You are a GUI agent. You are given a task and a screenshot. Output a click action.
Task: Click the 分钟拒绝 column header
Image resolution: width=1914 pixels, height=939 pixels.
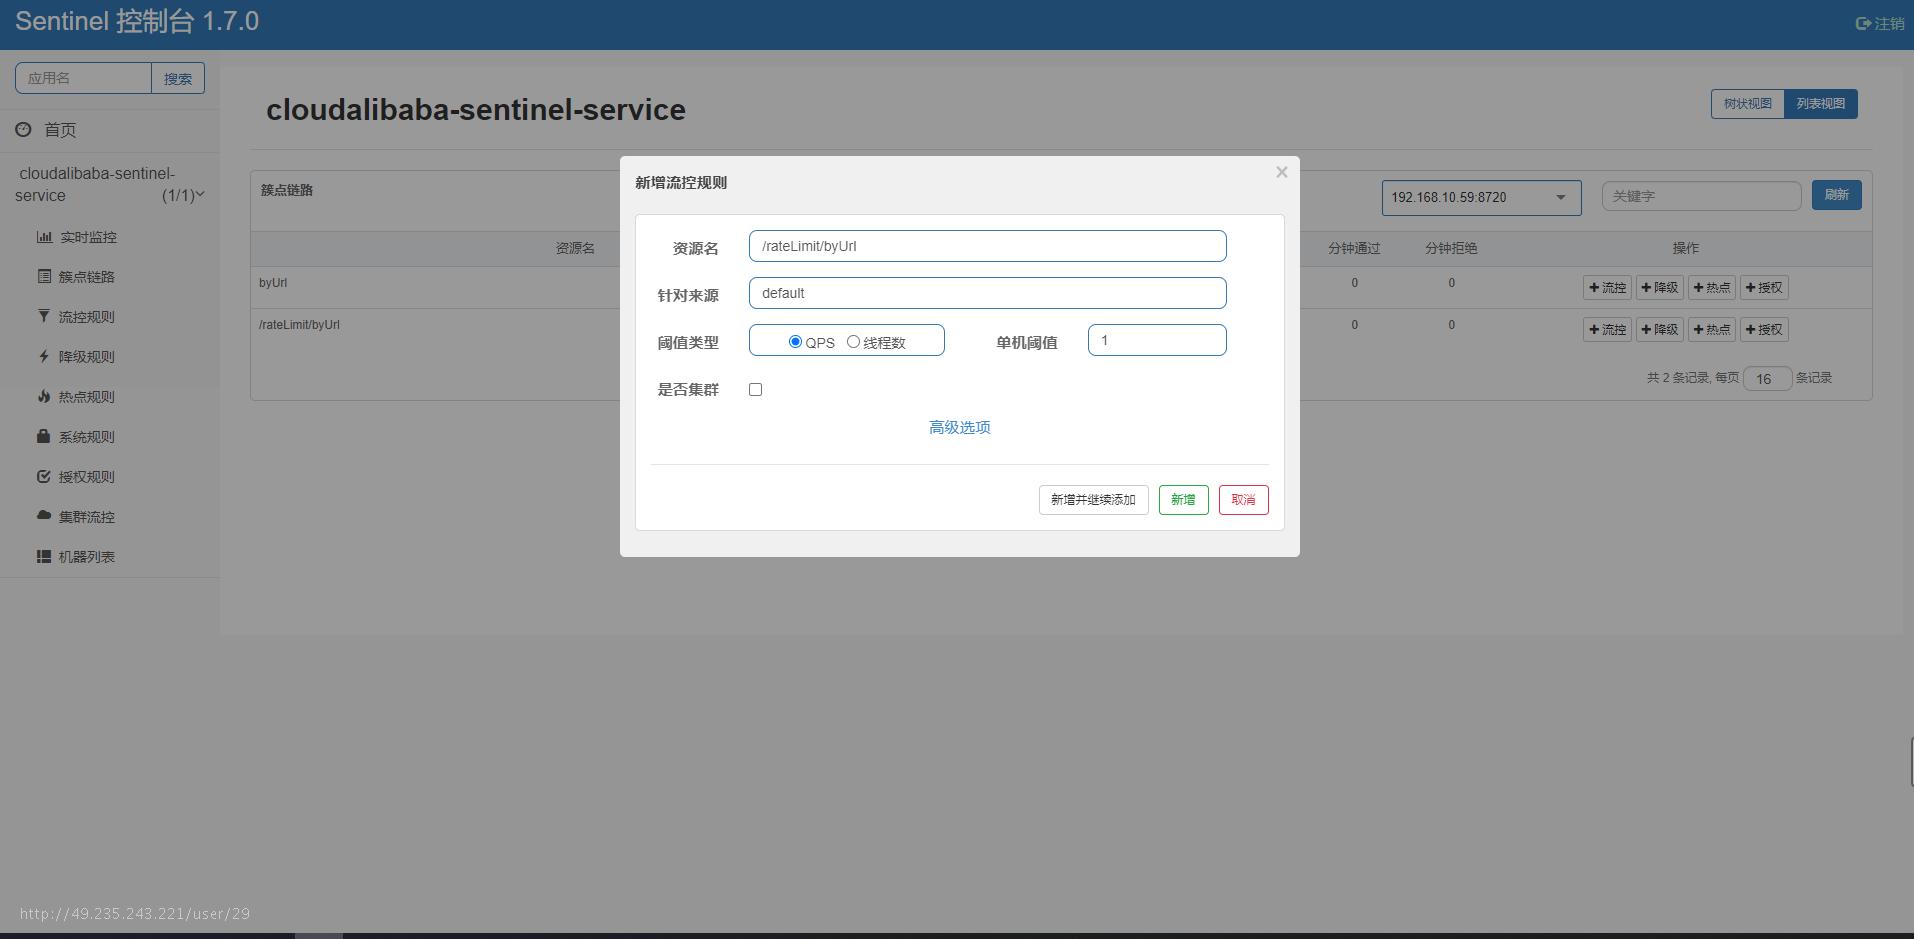1451,248
